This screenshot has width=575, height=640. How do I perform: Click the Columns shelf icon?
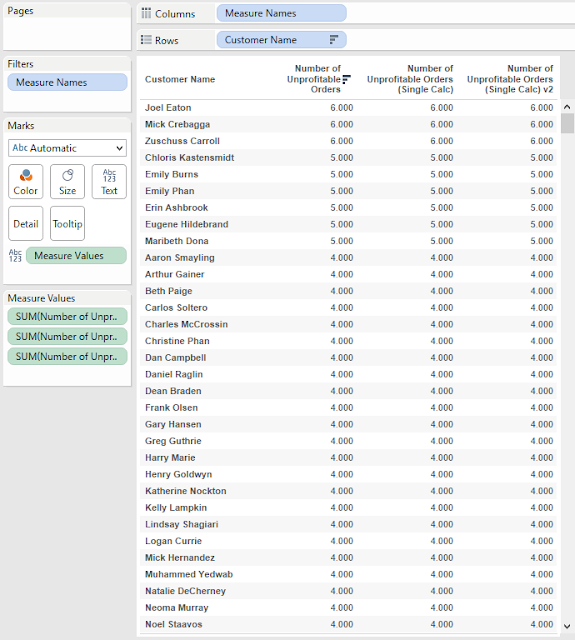pos(146,13)
